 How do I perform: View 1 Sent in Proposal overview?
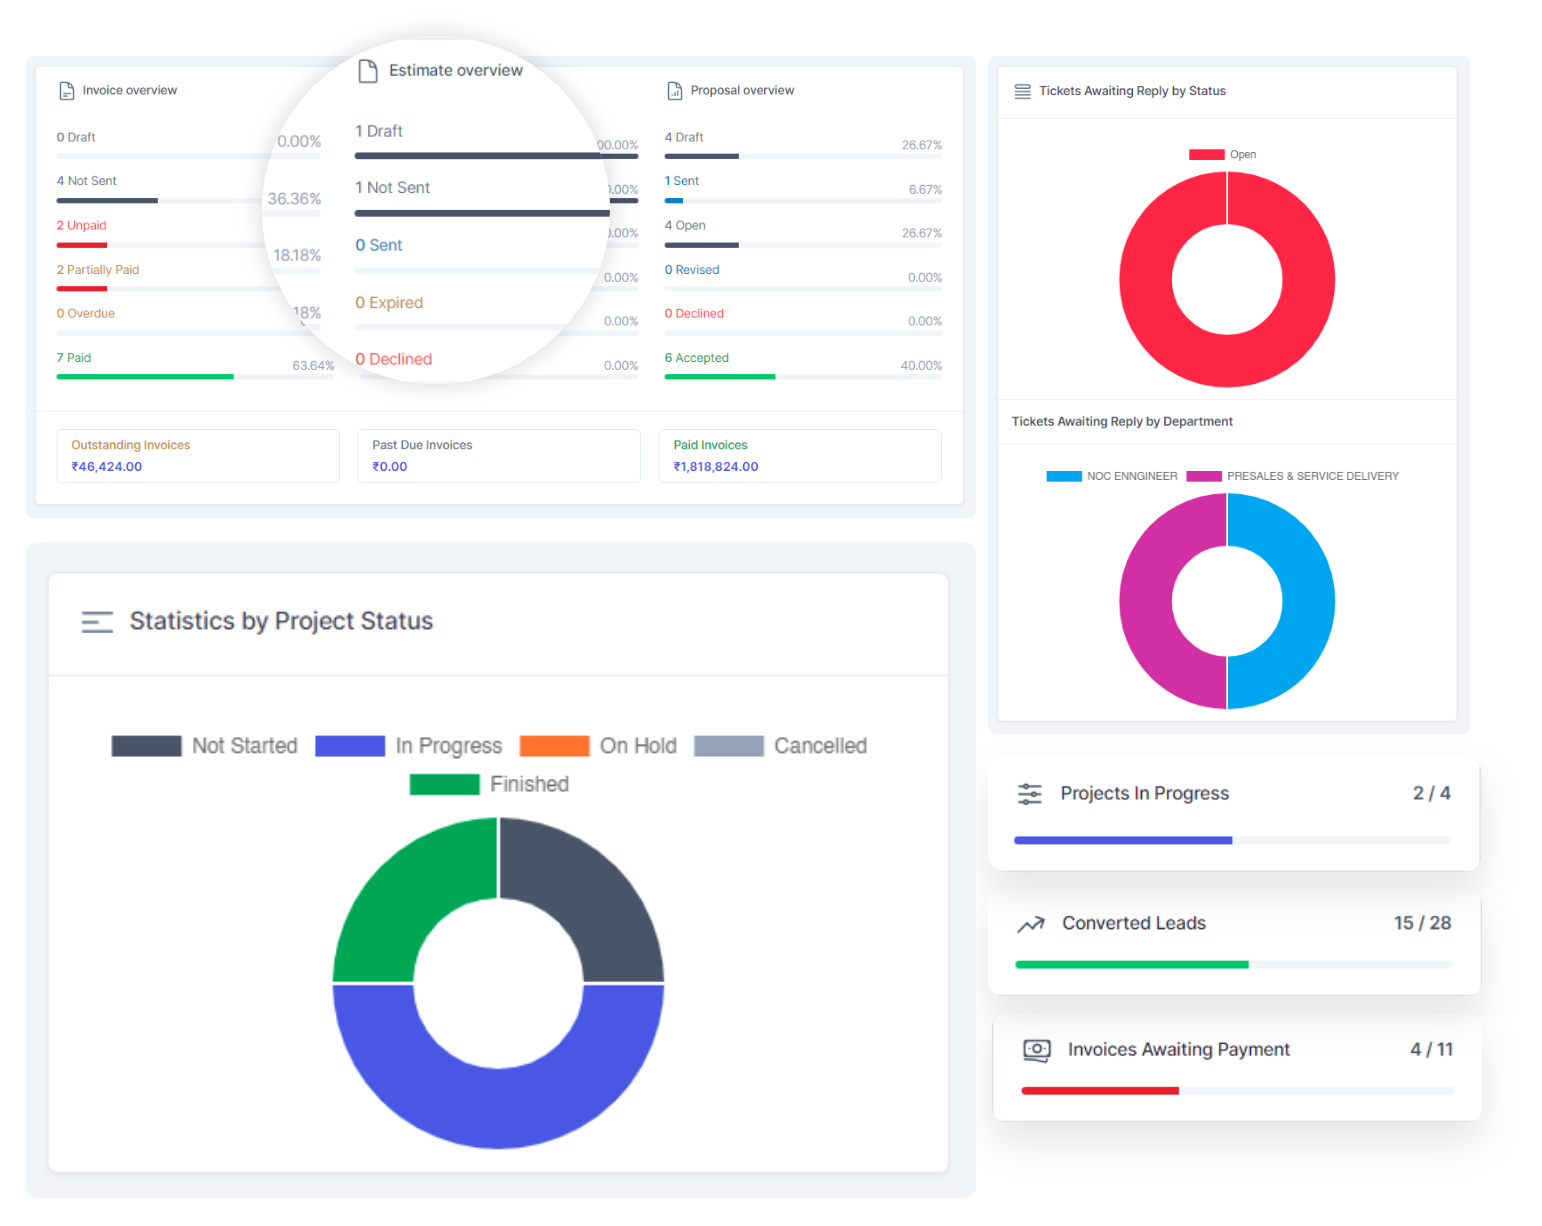[x=682, y=181]
